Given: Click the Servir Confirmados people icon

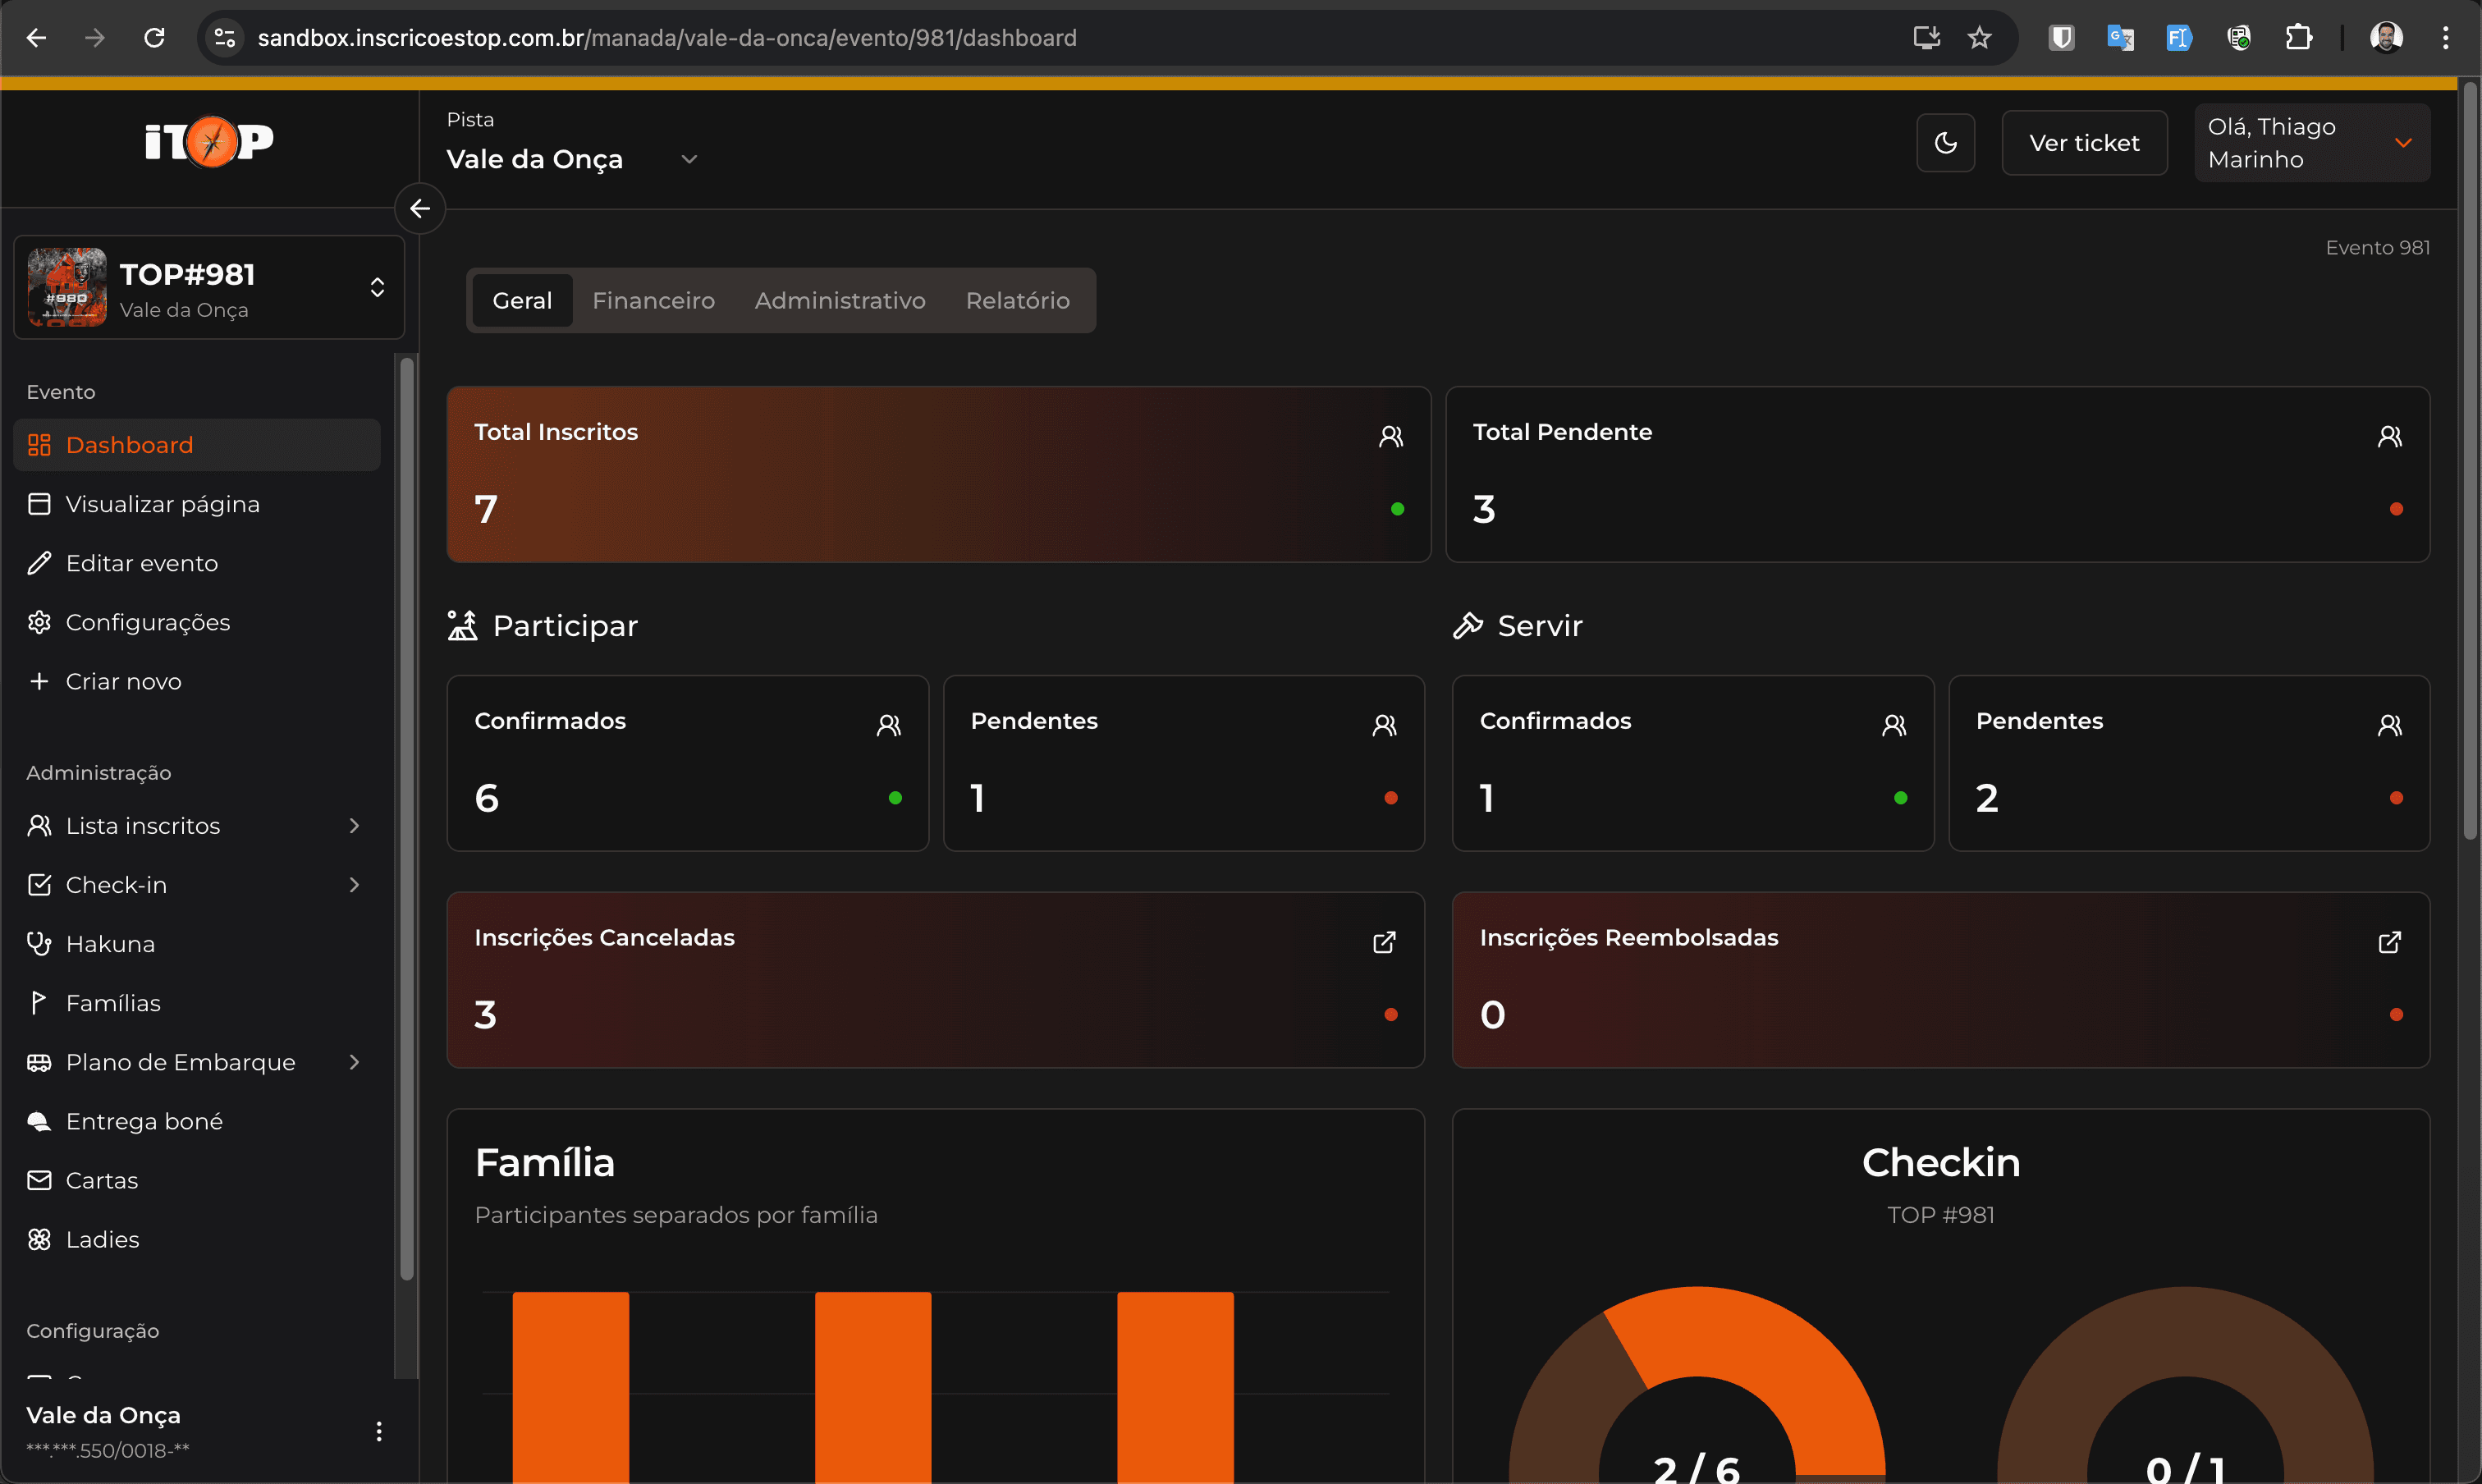Looking at the screenshot, I should pos(1893,725).
